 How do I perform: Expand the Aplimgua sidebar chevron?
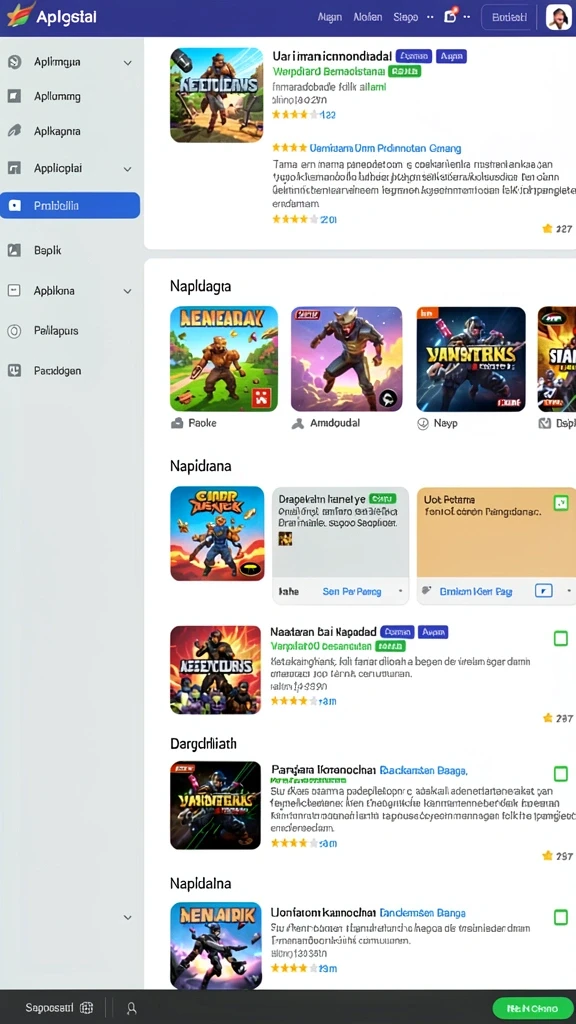tap(127, 63)
